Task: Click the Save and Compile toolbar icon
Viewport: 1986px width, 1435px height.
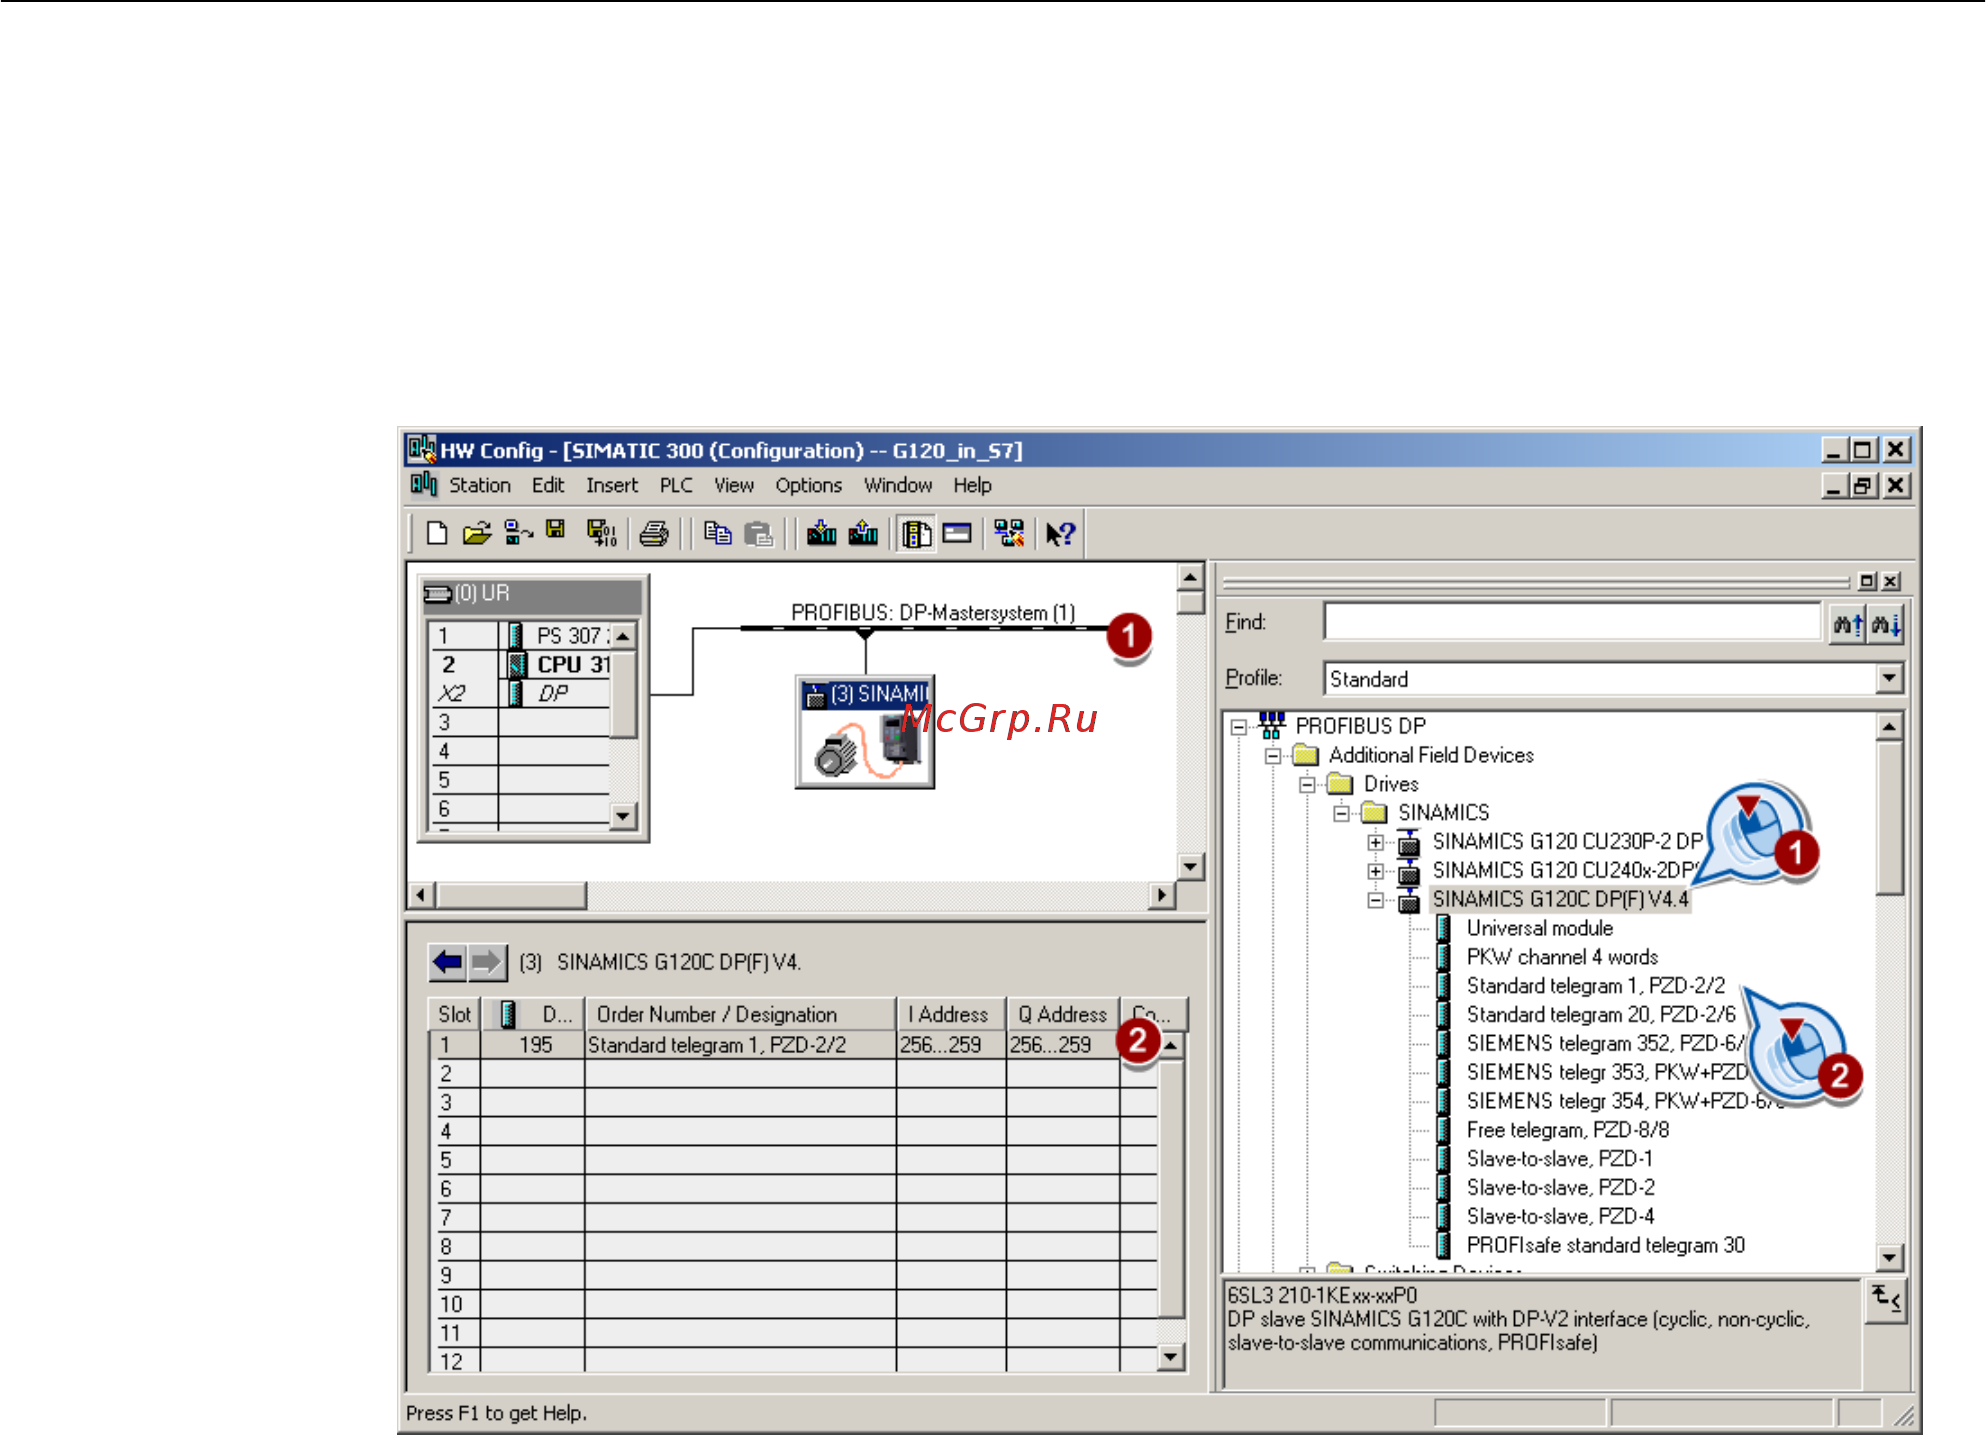Action: click(x=601, y=533)
